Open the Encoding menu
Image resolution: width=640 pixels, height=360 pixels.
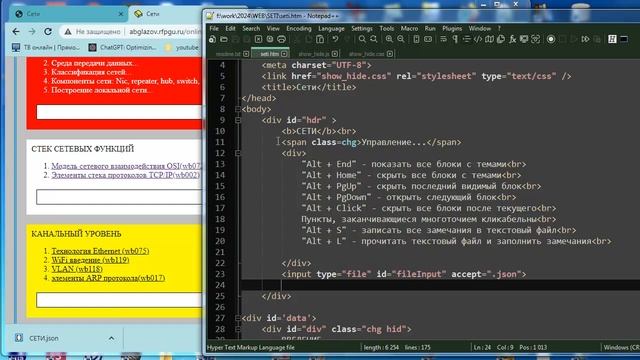pos(298,29)
